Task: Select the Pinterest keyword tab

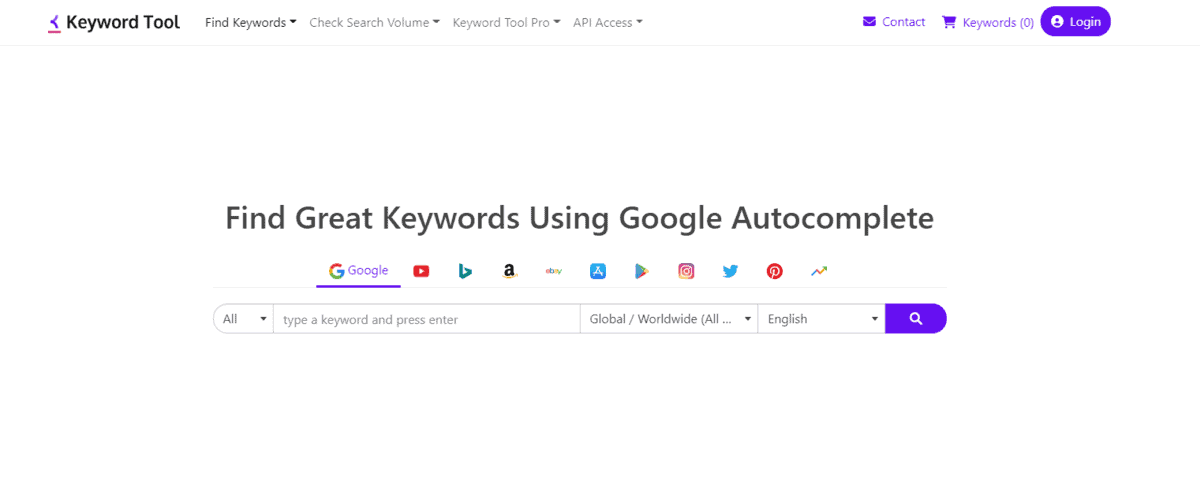Action: coord(775,271)
